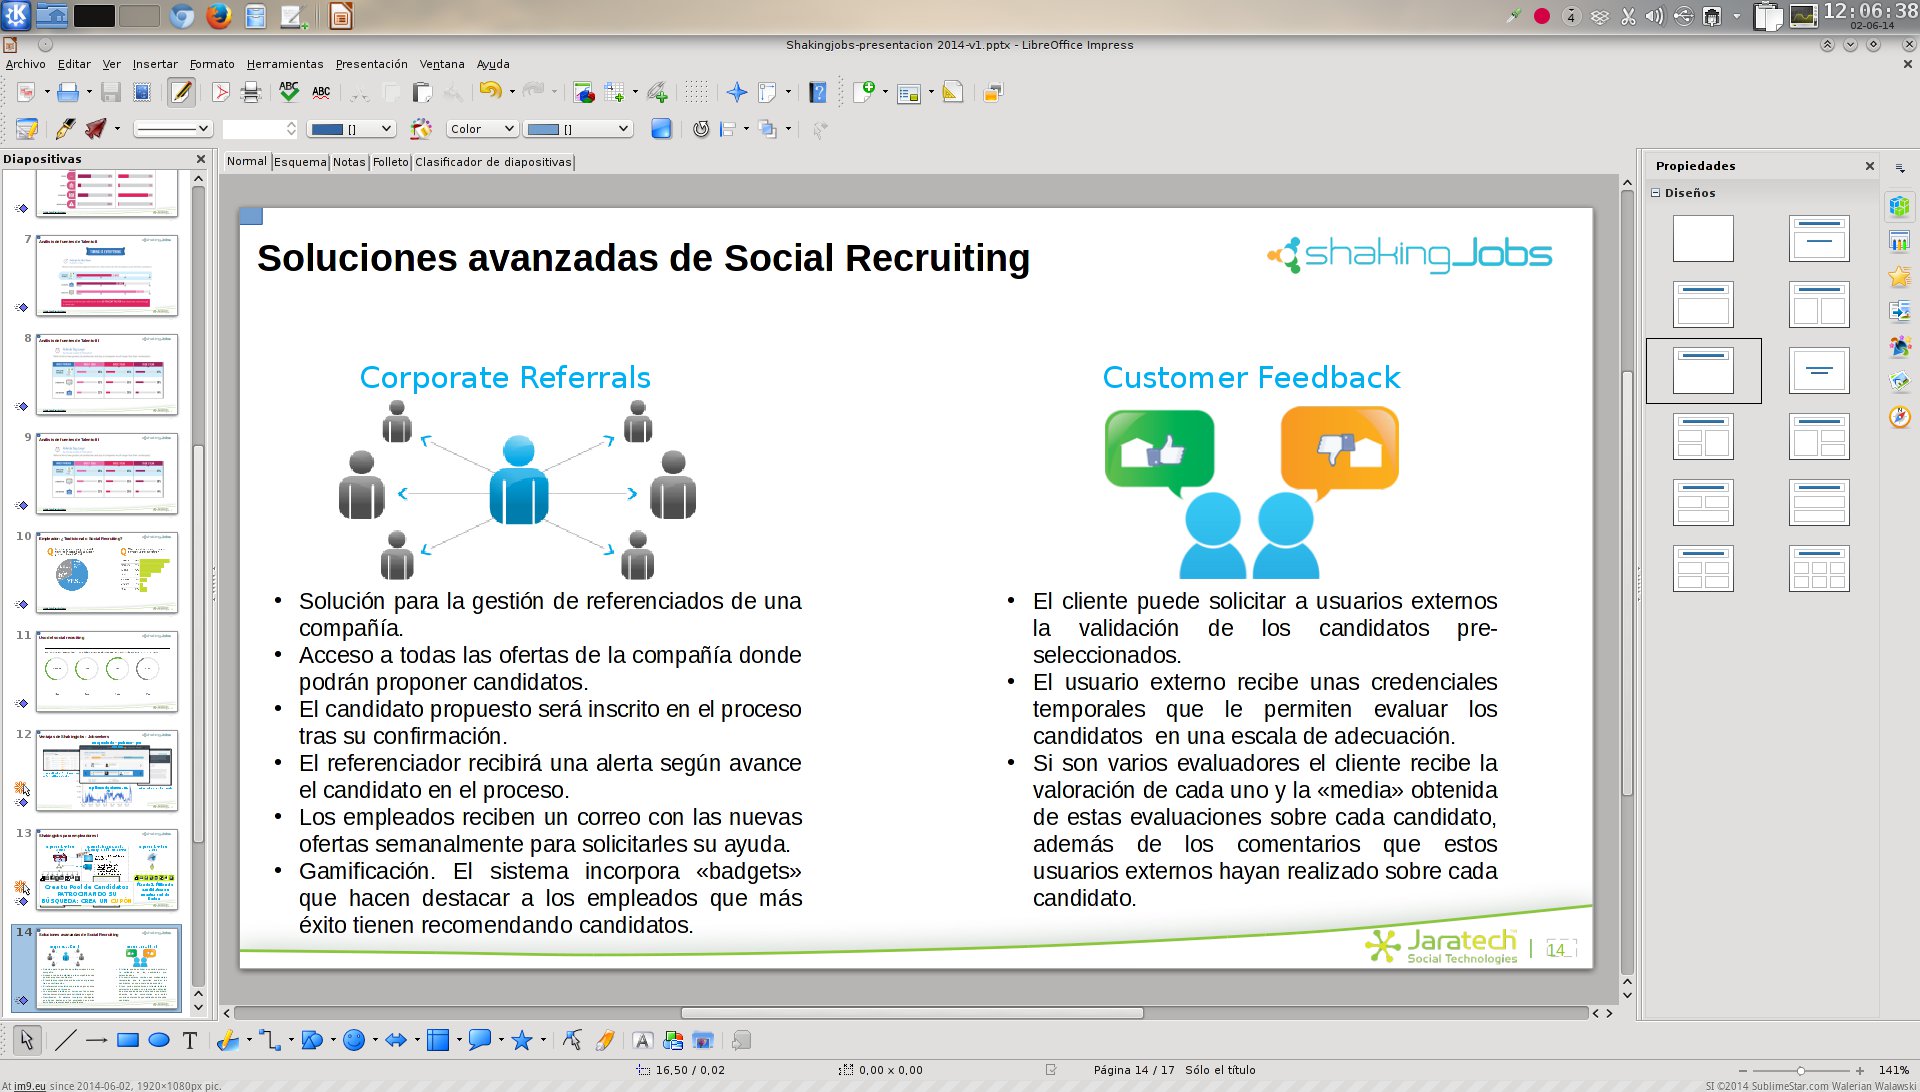Select slide 11 thumbnail in Diapositivas

click(x=107, y=671)
